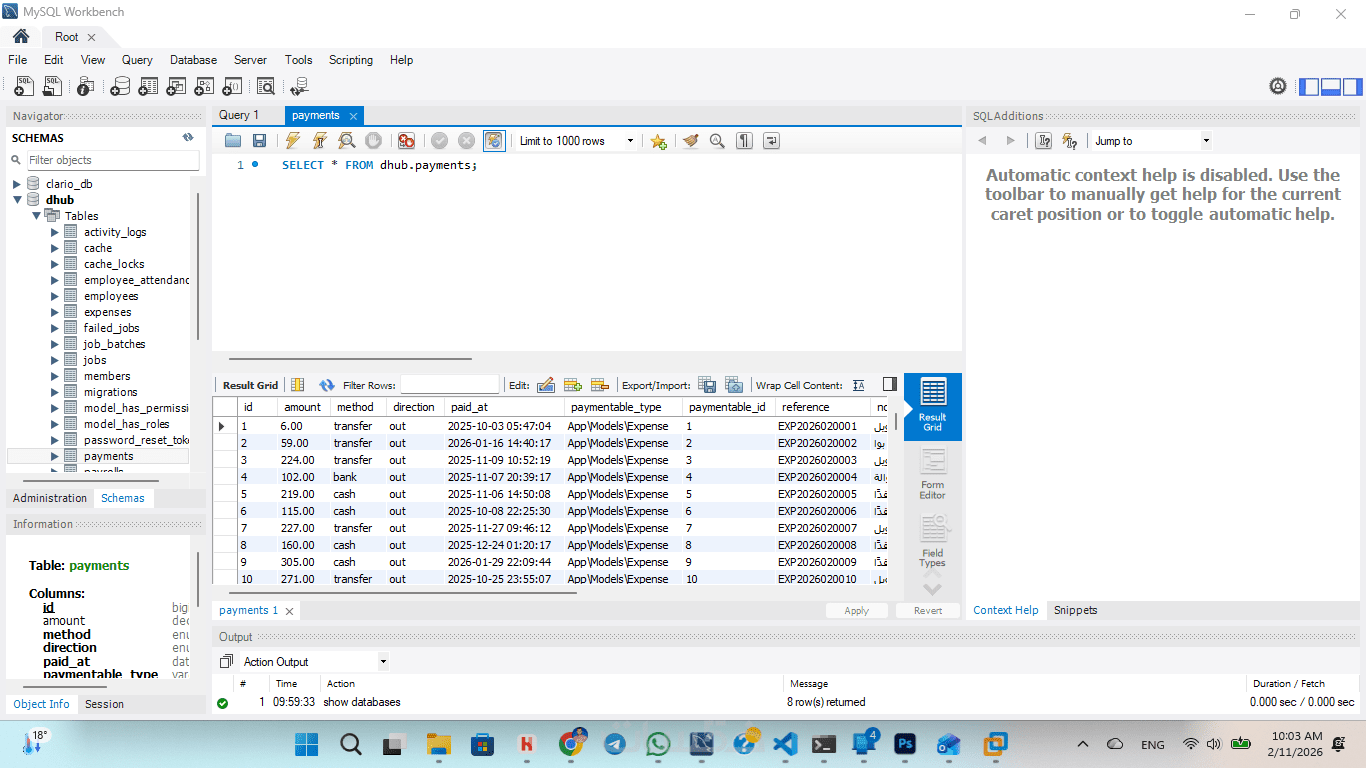Screen dimensions: 1366x768
Task: Add query to favorites with star icon
Action: pyautogui.click(x=658, y=141)
